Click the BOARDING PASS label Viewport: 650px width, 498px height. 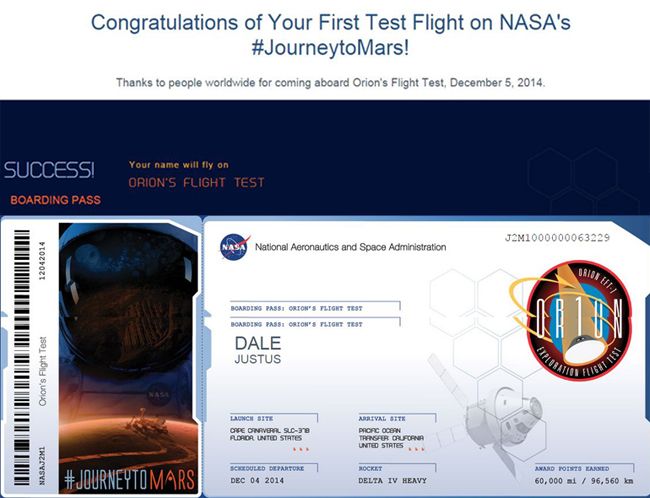coord(56,200)
